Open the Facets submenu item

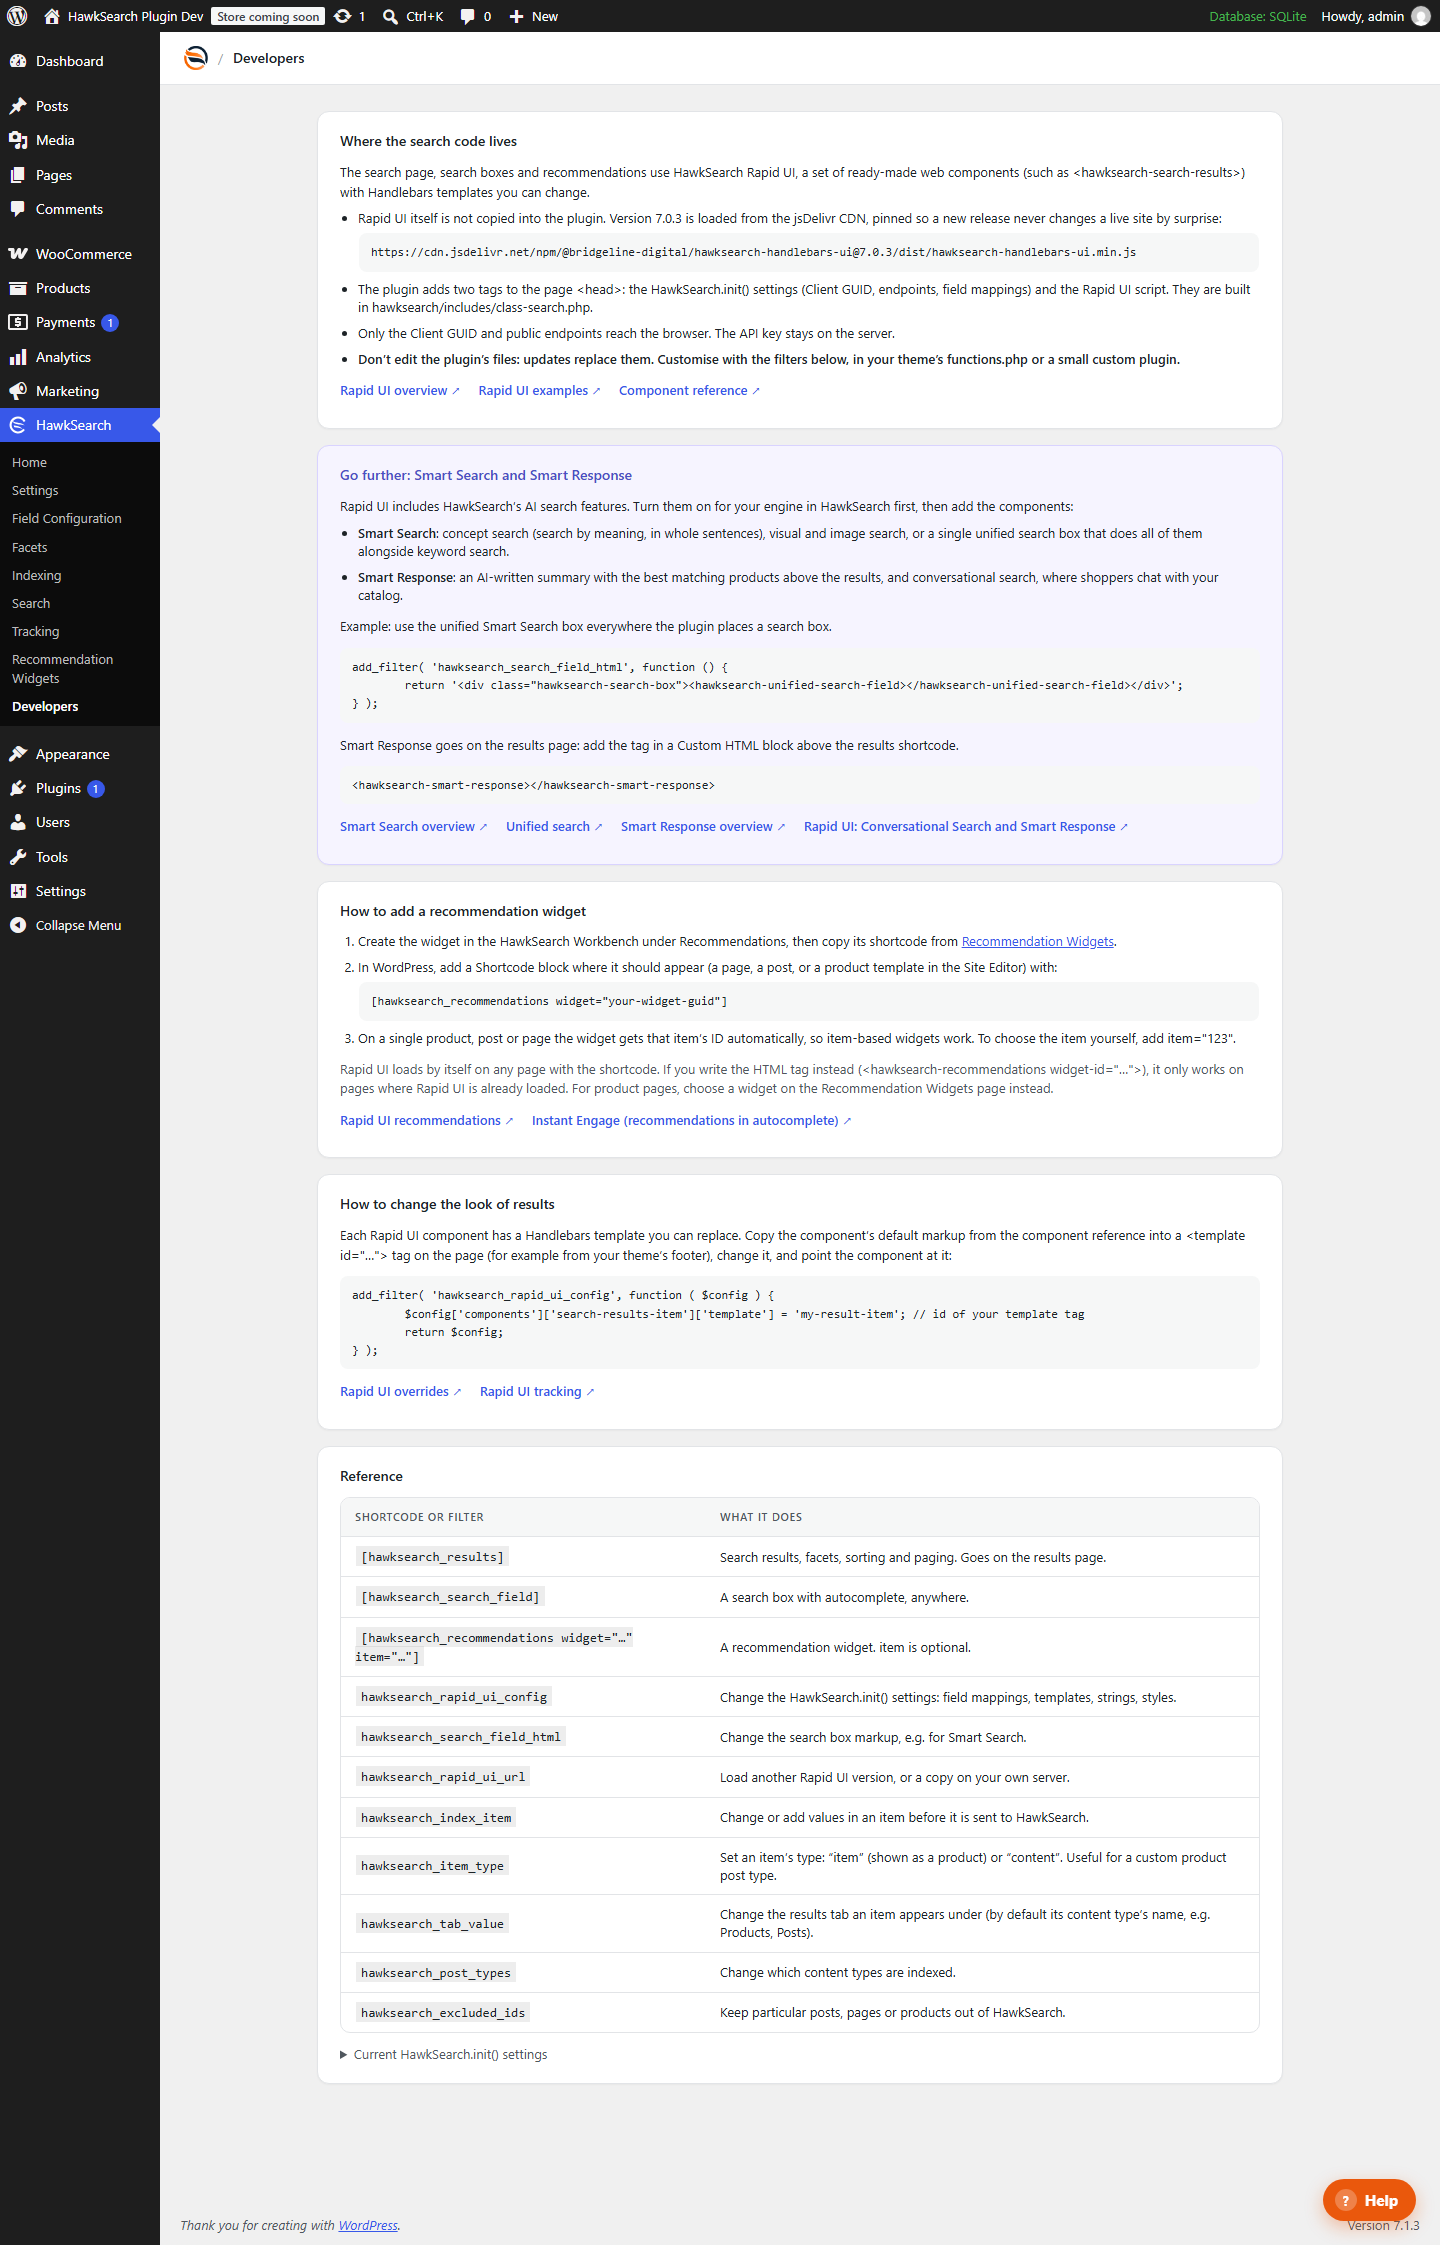30,547
